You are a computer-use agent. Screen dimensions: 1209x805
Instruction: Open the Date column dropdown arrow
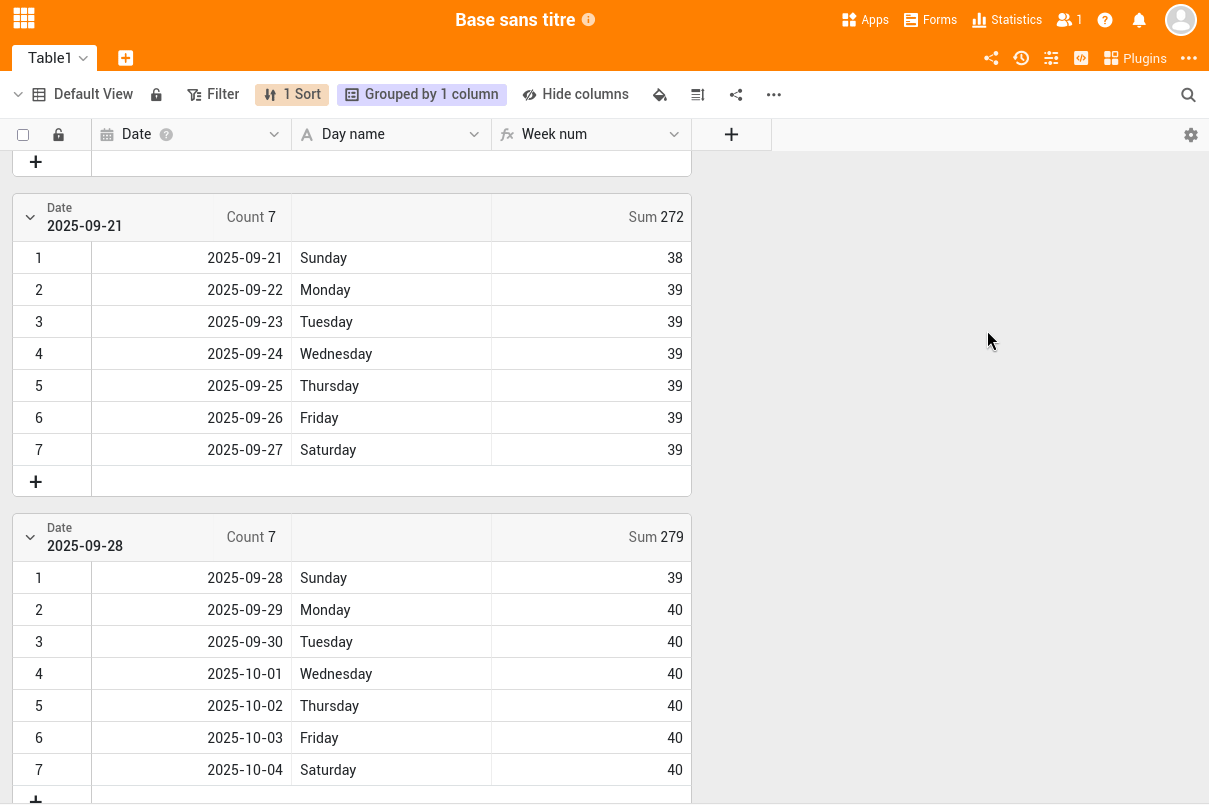pos(274,135)
